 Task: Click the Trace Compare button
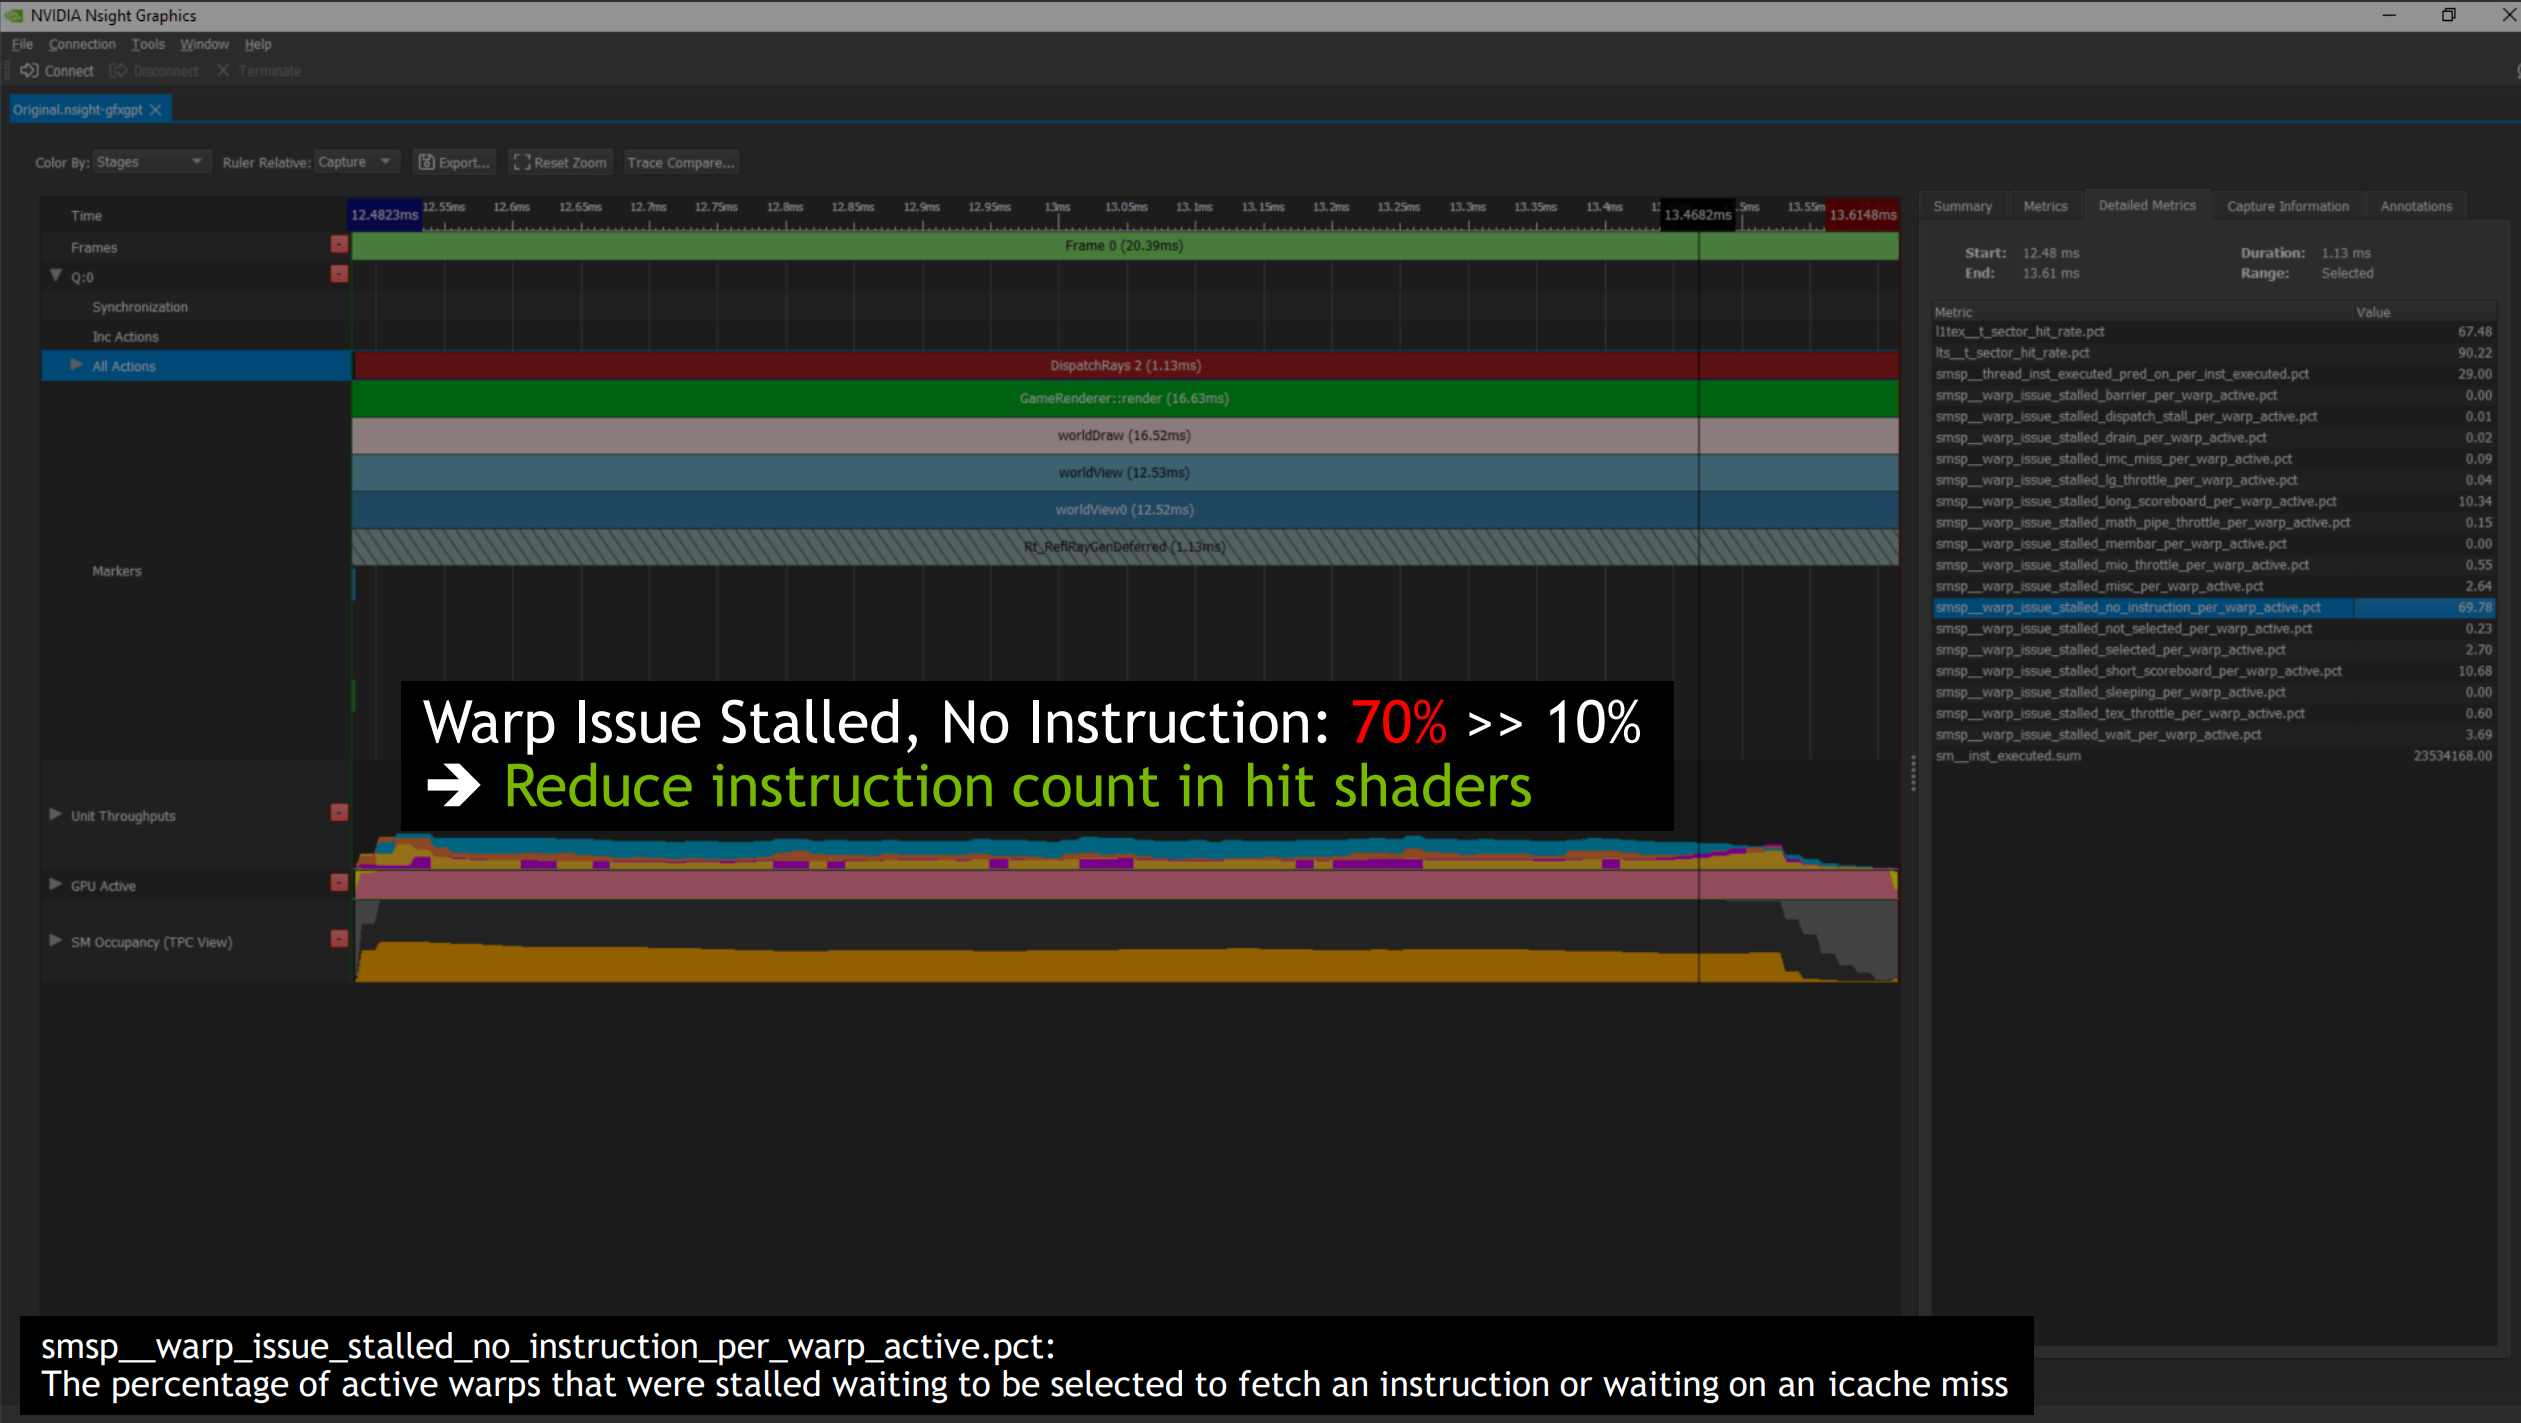click(x=681, y=161)
